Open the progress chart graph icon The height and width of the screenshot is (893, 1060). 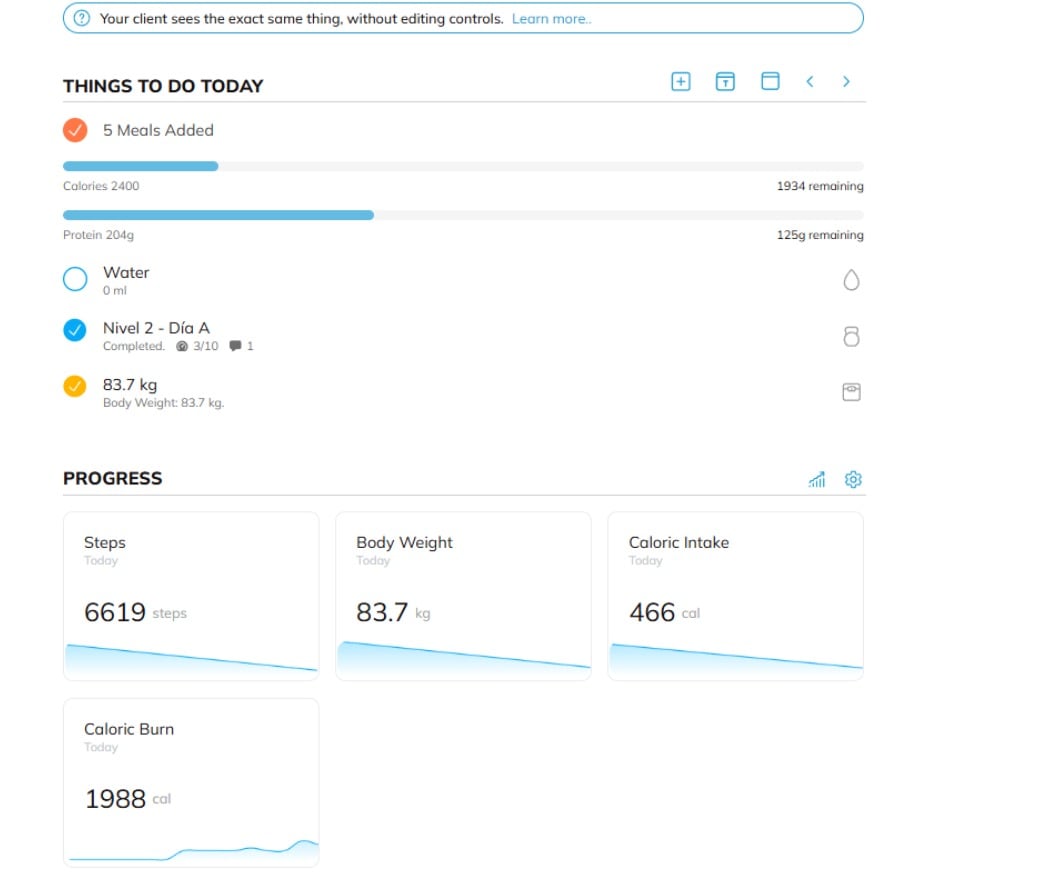[x=817, y=480]
